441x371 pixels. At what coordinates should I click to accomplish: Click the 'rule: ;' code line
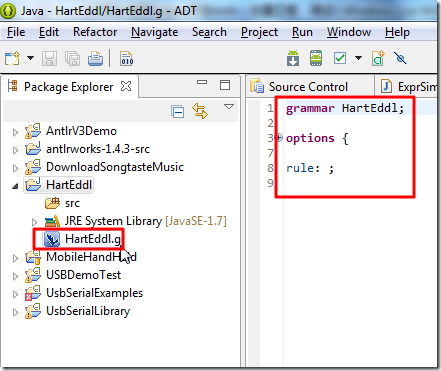pos(310,168)
